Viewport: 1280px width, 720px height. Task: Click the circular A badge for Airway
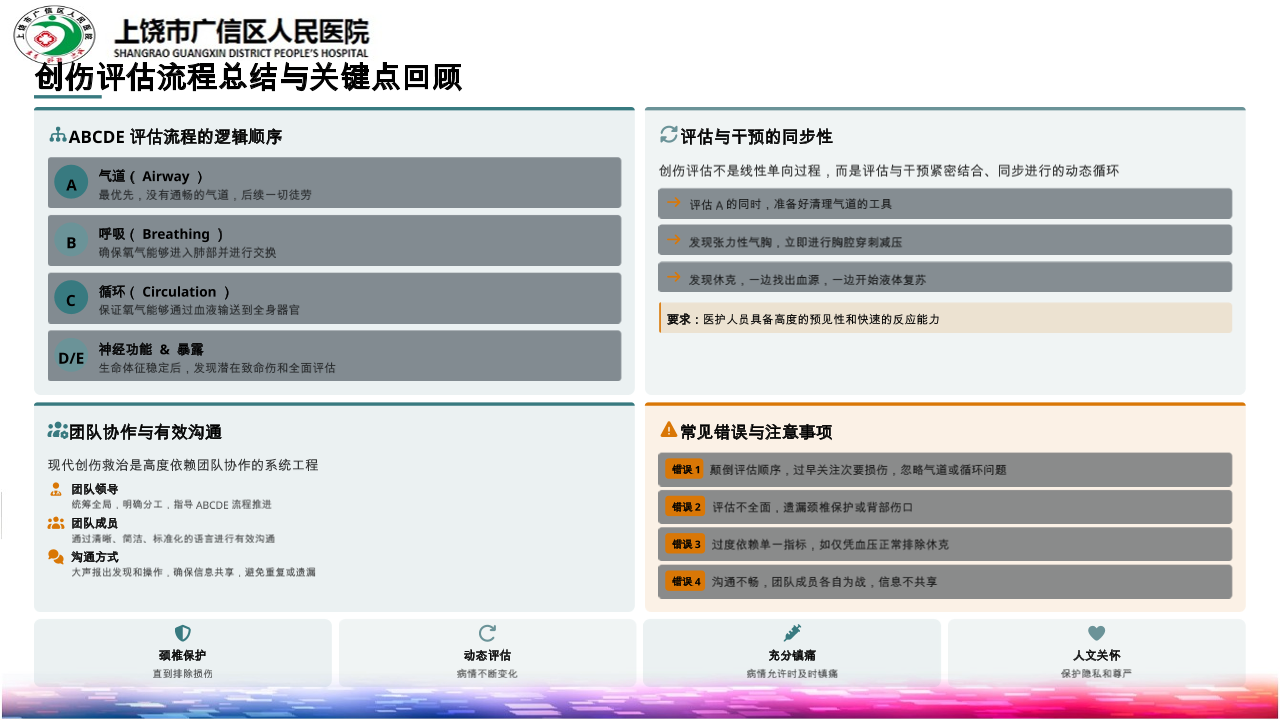point(71,184)
